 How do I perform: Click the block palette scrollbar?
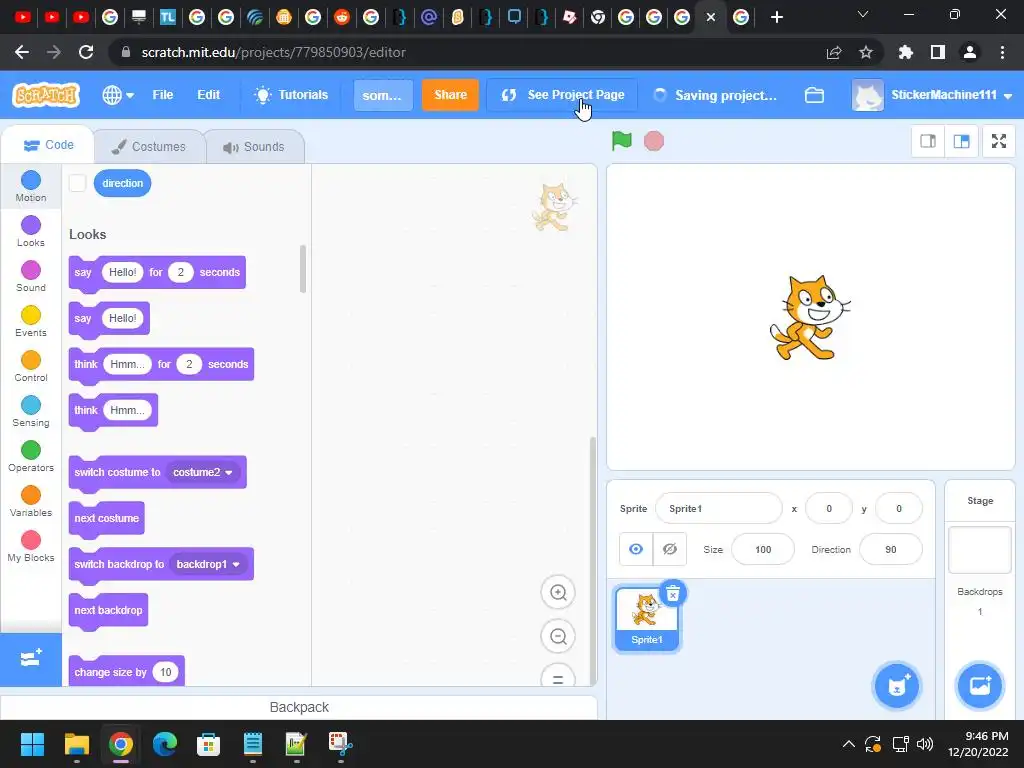pos(302,269)
